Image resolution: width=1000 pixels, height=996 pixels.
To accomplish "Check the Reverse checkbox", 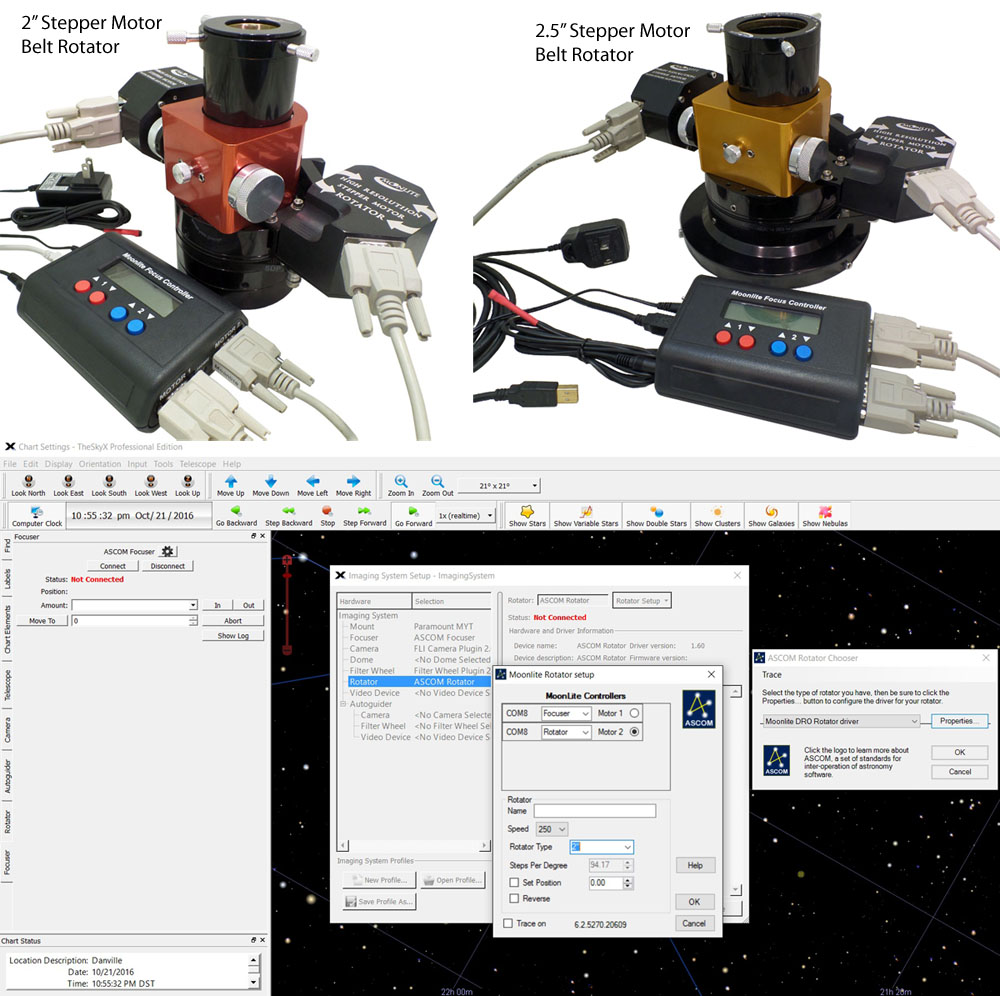I will point(514,898).
